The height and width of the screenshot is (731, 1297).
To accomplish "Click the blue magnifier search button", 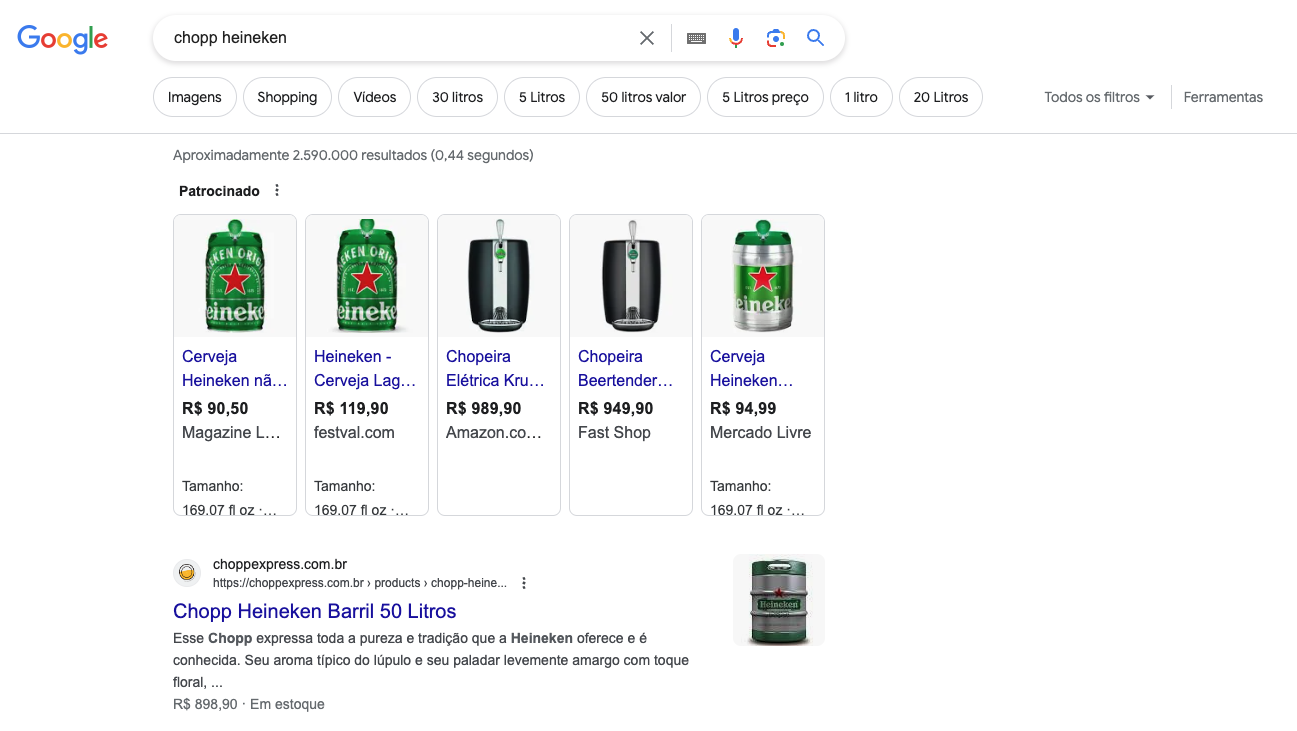I will pos(815,38).
